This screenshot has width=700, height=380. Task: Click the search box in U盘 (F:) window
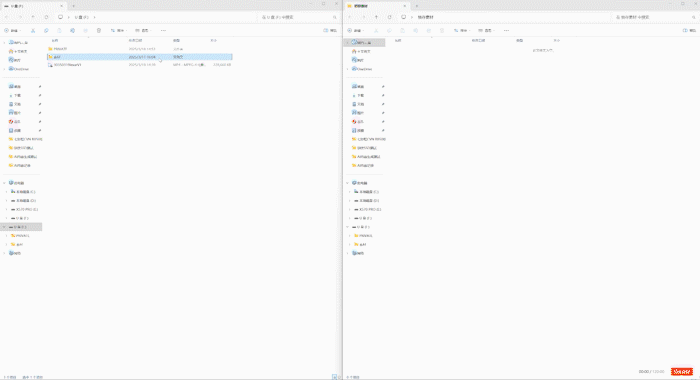click(298, 17)
